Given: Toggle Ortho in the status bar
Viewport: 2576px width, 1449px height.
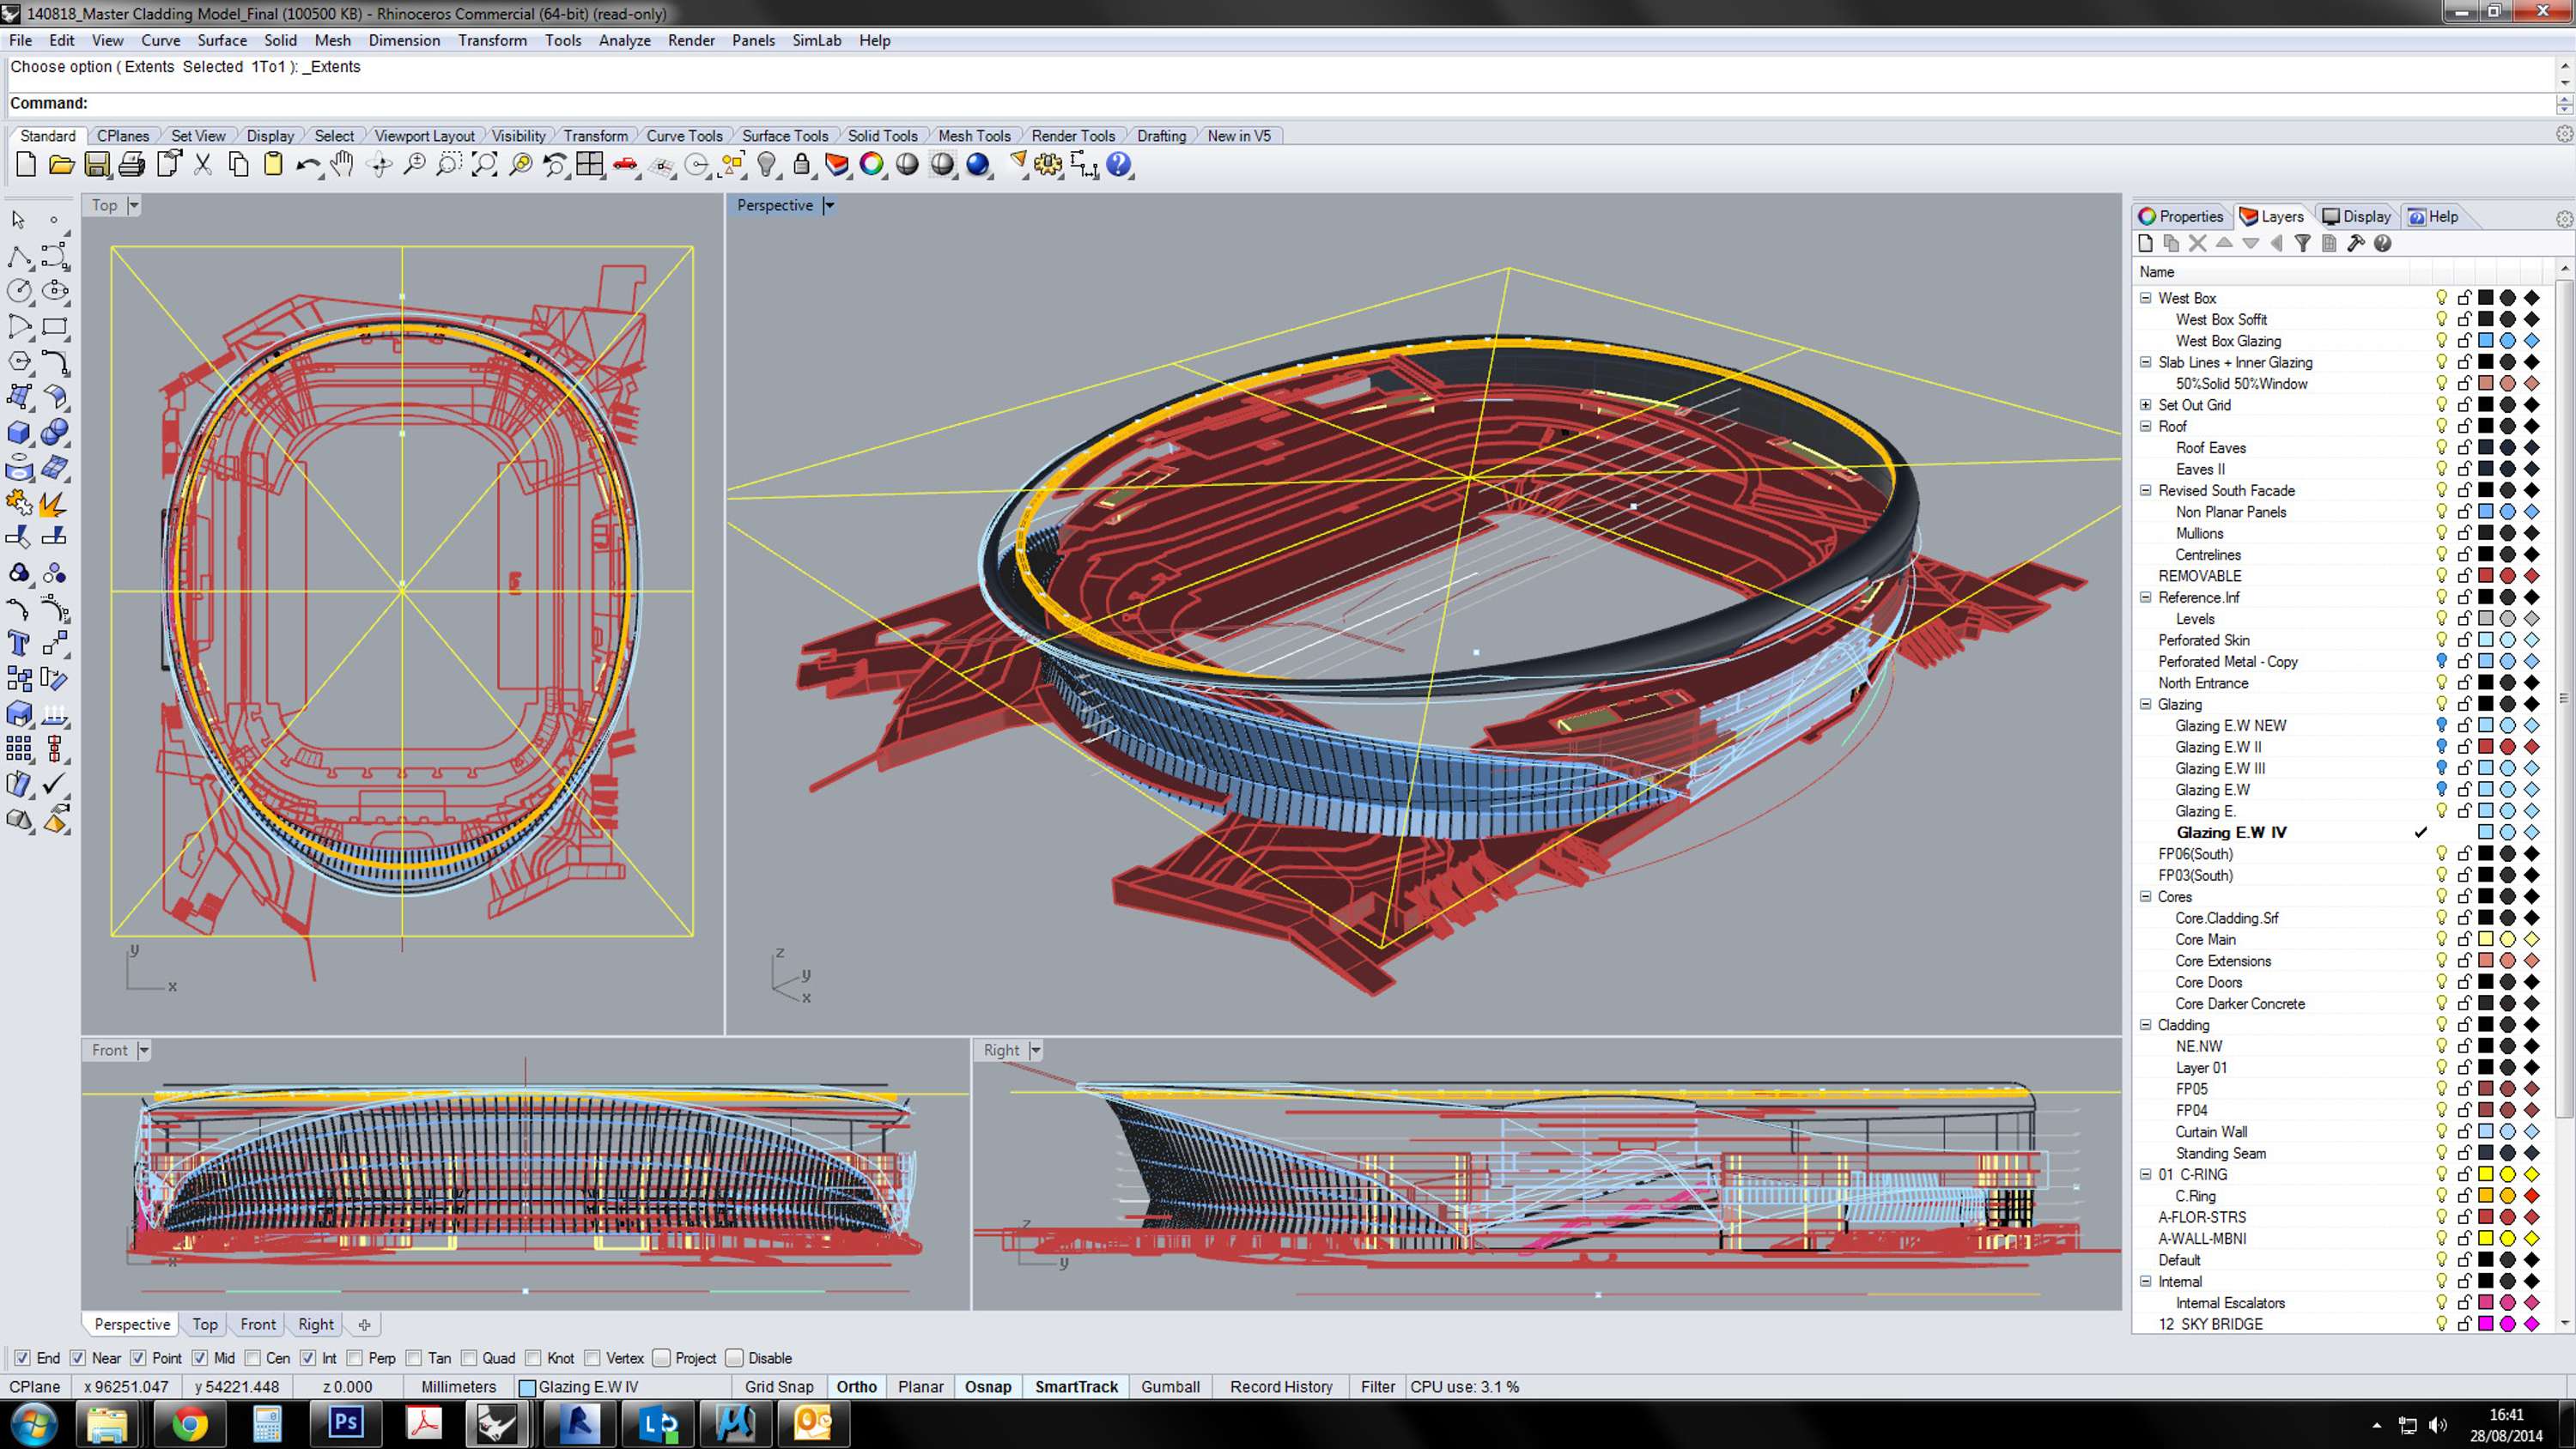Looking at the screenshot, I should (857, 1387).
